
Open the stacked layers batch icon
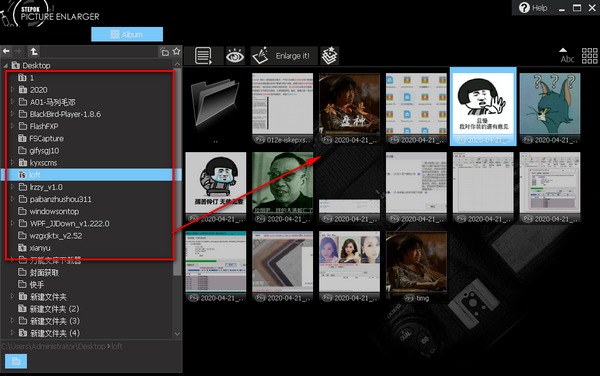pos(329,56)
